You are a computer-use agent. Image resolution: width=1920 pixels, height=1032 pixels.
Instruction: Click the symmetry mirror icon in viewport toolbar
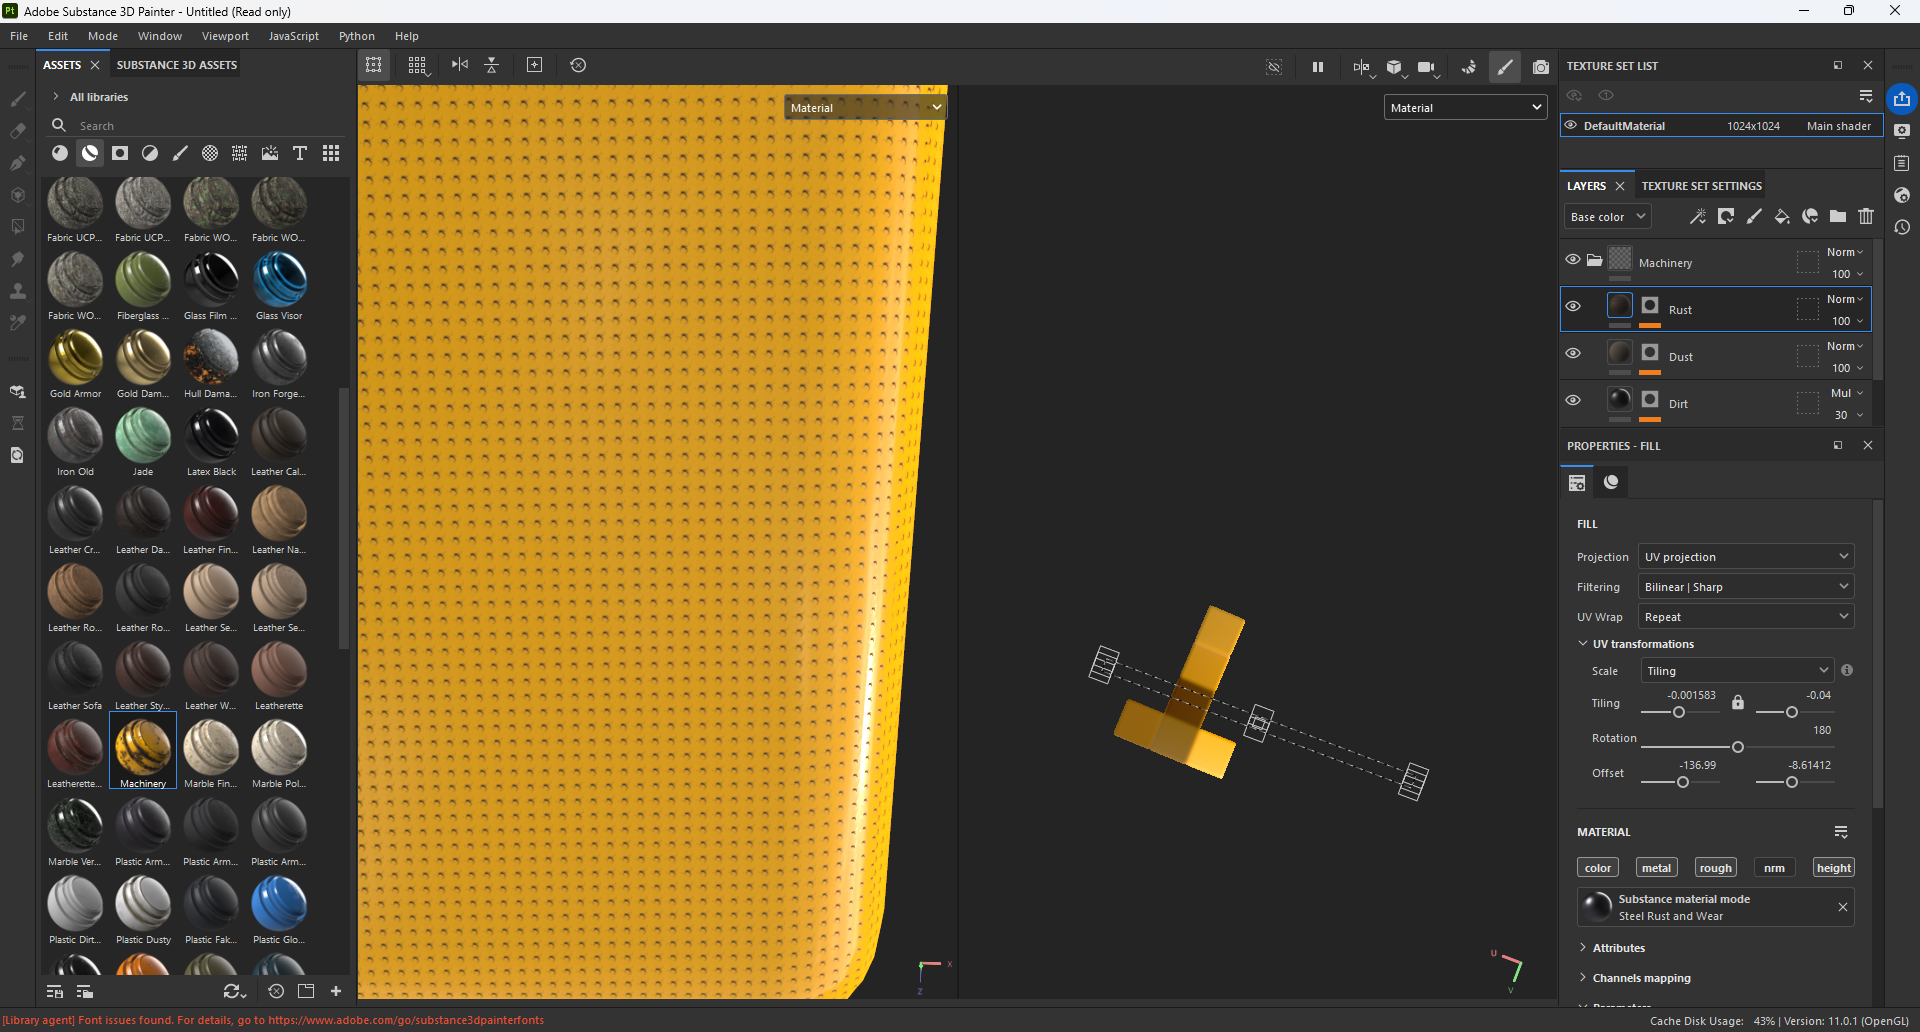point(460,65)
